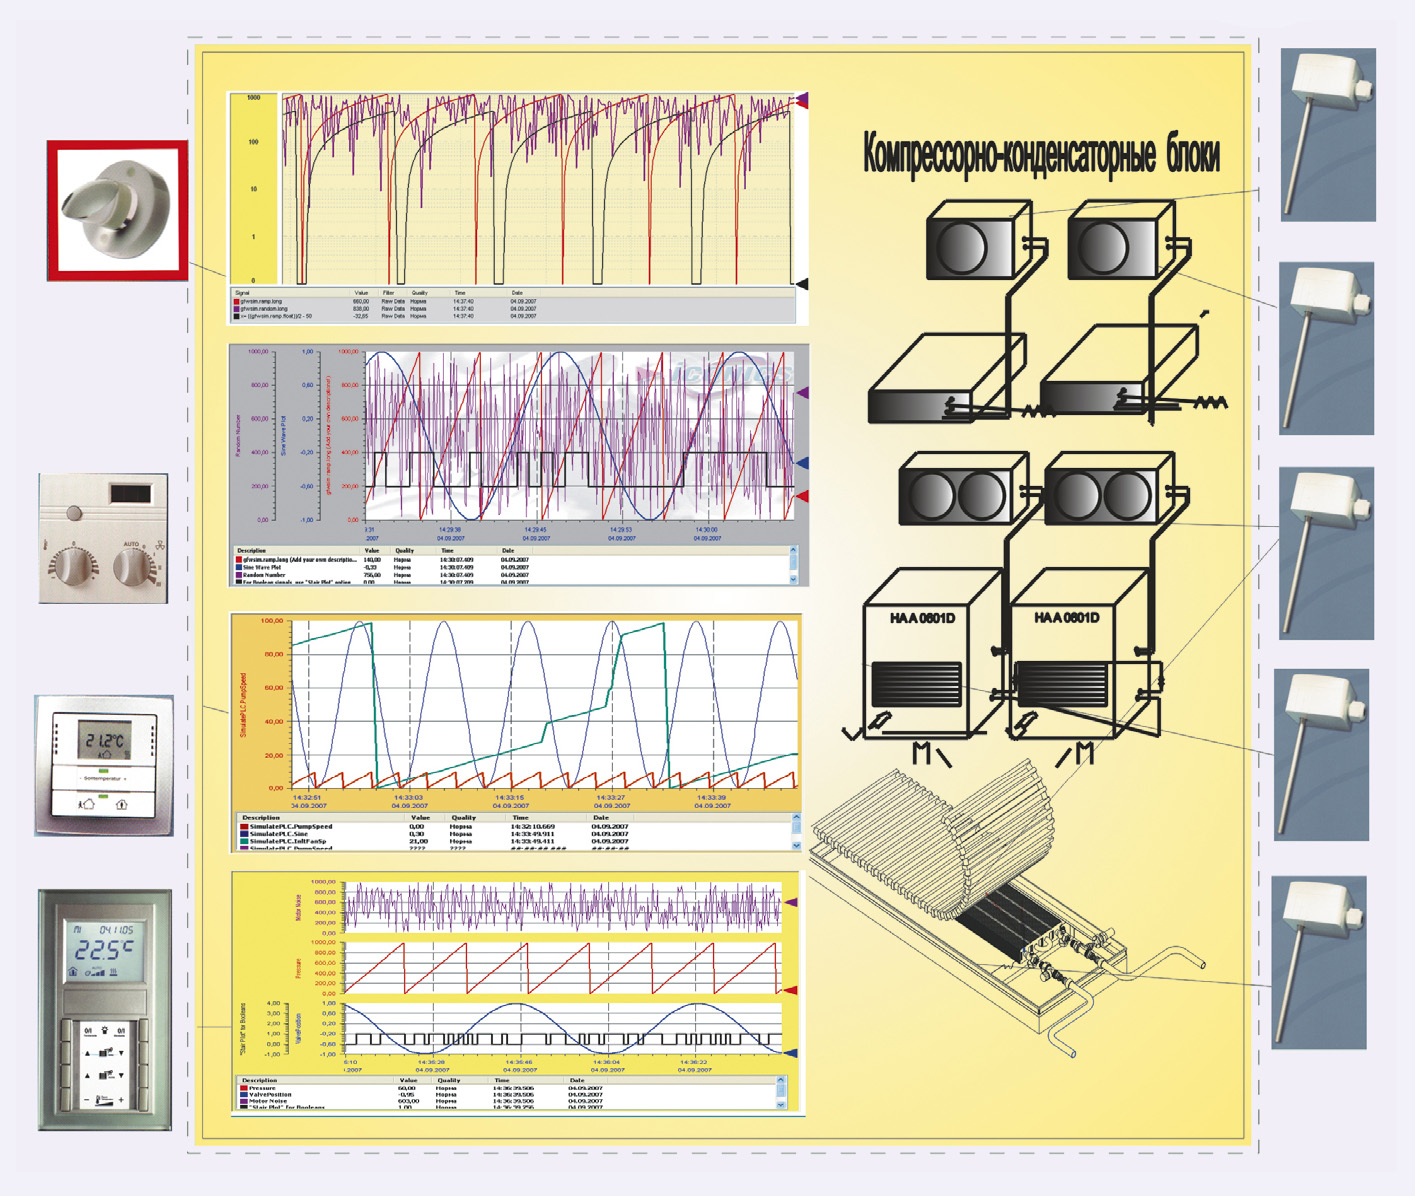
Task: Select the SimulatePLC.PumpSpeed row with value 0,00
Action: coord(515,826)
